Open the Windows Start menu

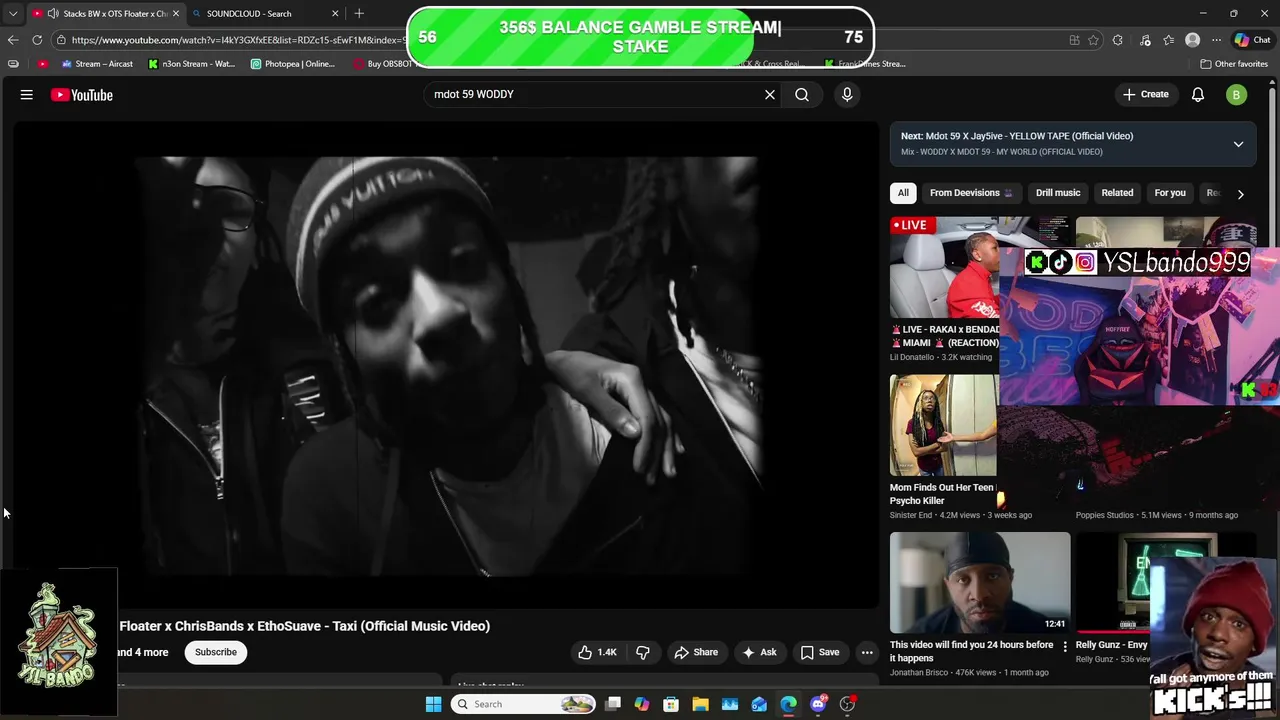[434, 704]
